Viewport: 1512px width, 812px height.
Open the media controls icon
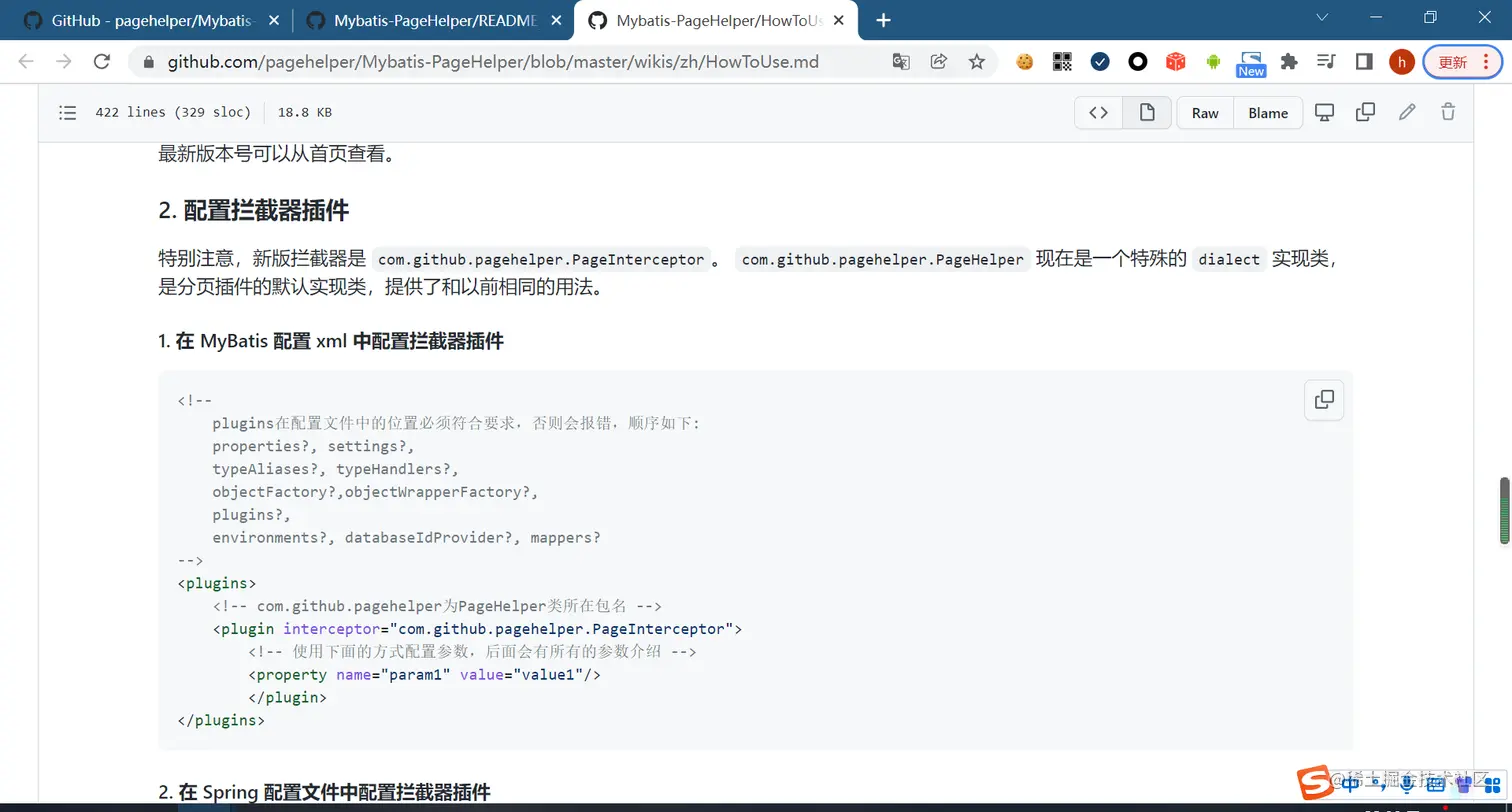tap(1326, 62)
